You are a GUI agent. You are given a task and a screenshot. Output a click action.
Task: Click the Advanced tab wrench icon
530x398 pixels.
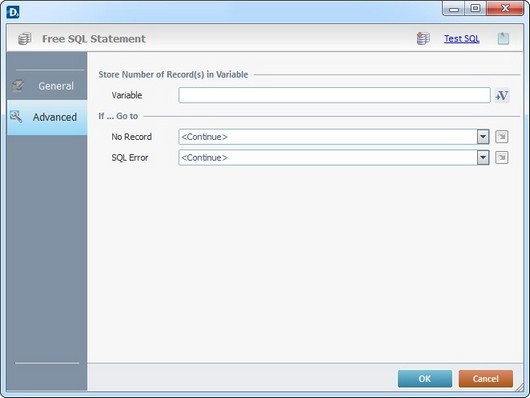pyautogui.click(x=16, y=116)
